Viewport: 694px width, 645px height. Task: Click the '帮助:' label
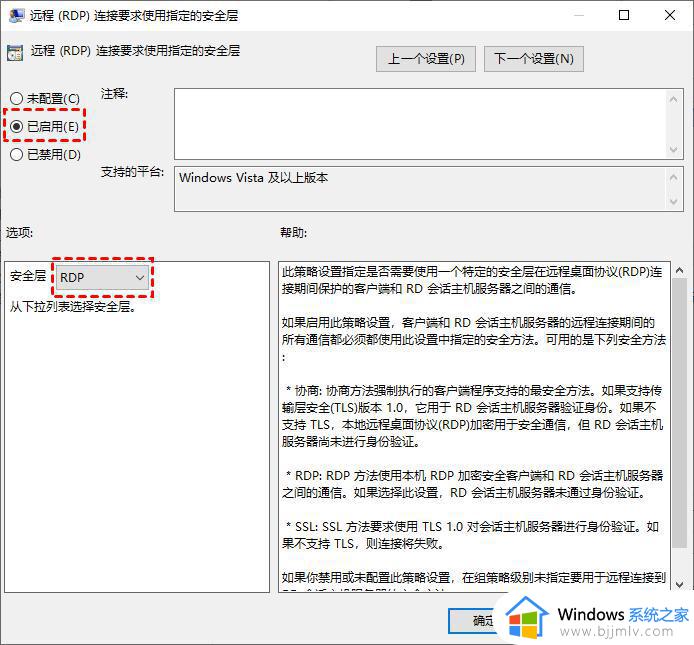tap(293, 232)
